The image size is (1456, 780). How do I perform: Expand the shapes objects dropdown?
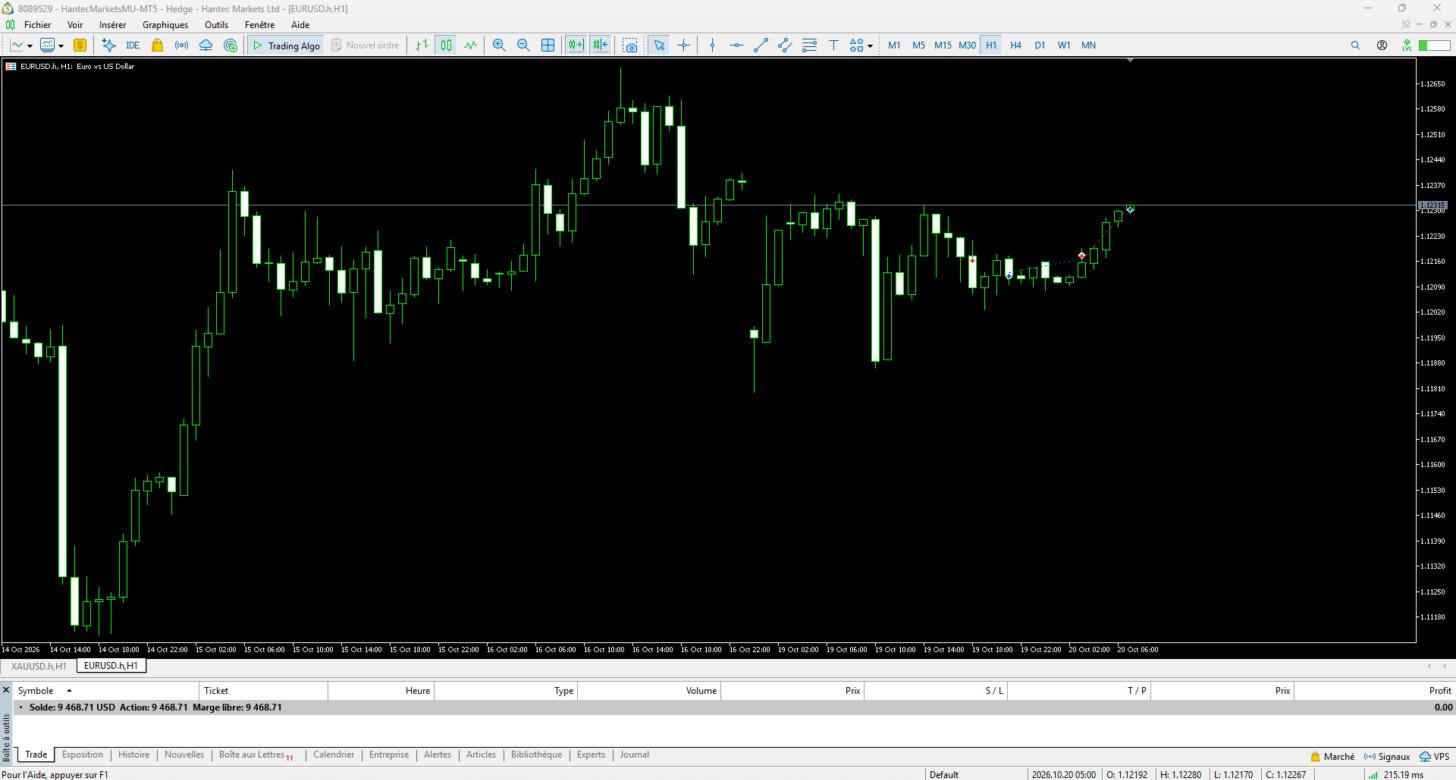pos(870,45)
